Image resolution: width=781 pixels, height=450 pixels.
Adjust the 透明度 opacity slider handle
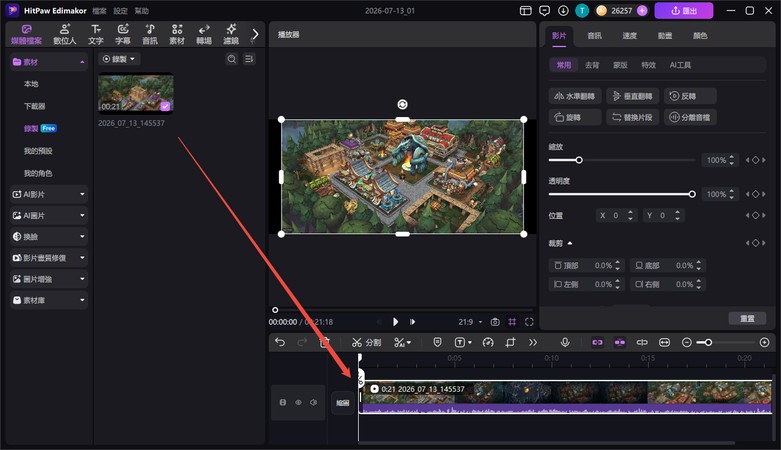click(x=692, y=194)
